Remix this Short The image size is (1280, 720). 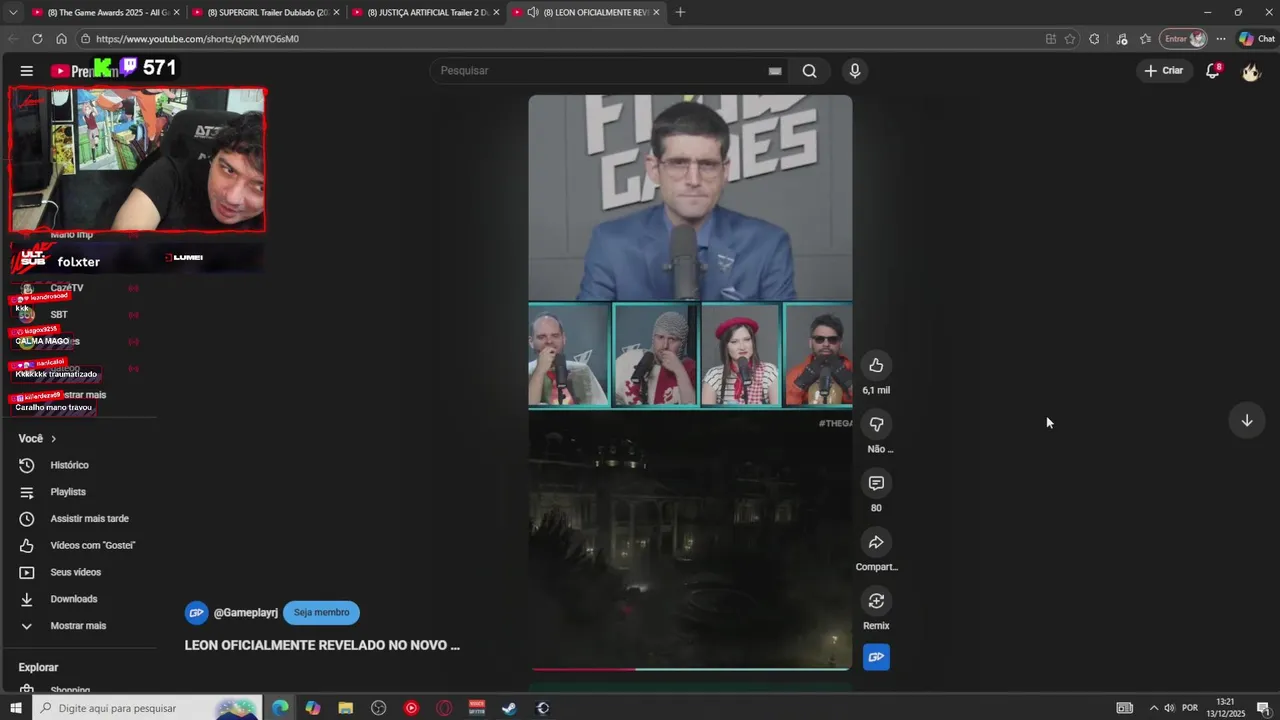pyautogui.click(x=876, y=601)
